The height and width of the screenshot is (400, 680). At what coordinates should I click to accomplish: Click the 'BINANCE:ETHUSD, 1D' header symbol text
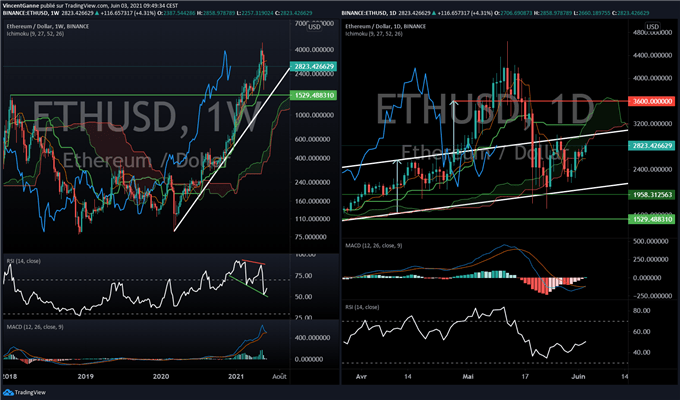369,13
